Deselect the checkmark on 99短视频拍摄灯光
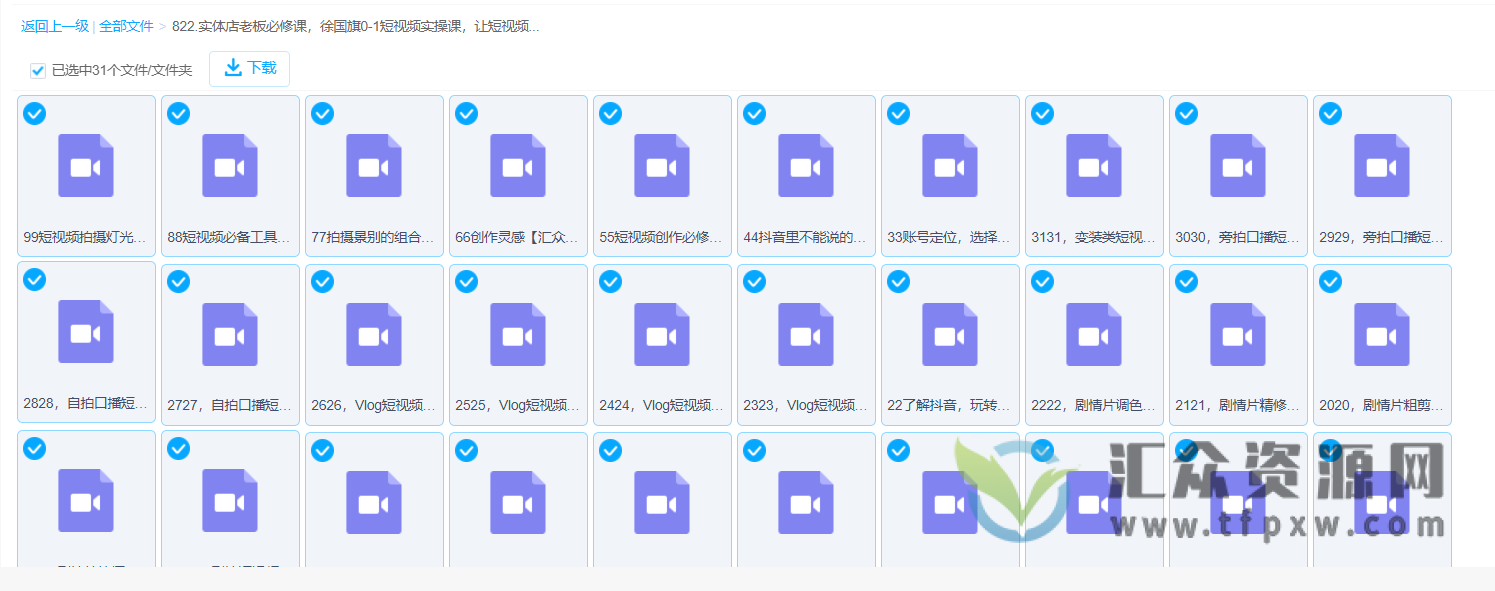Viewport: 1495px width, 591px height. pyautogui.click(x=34, y=113)
